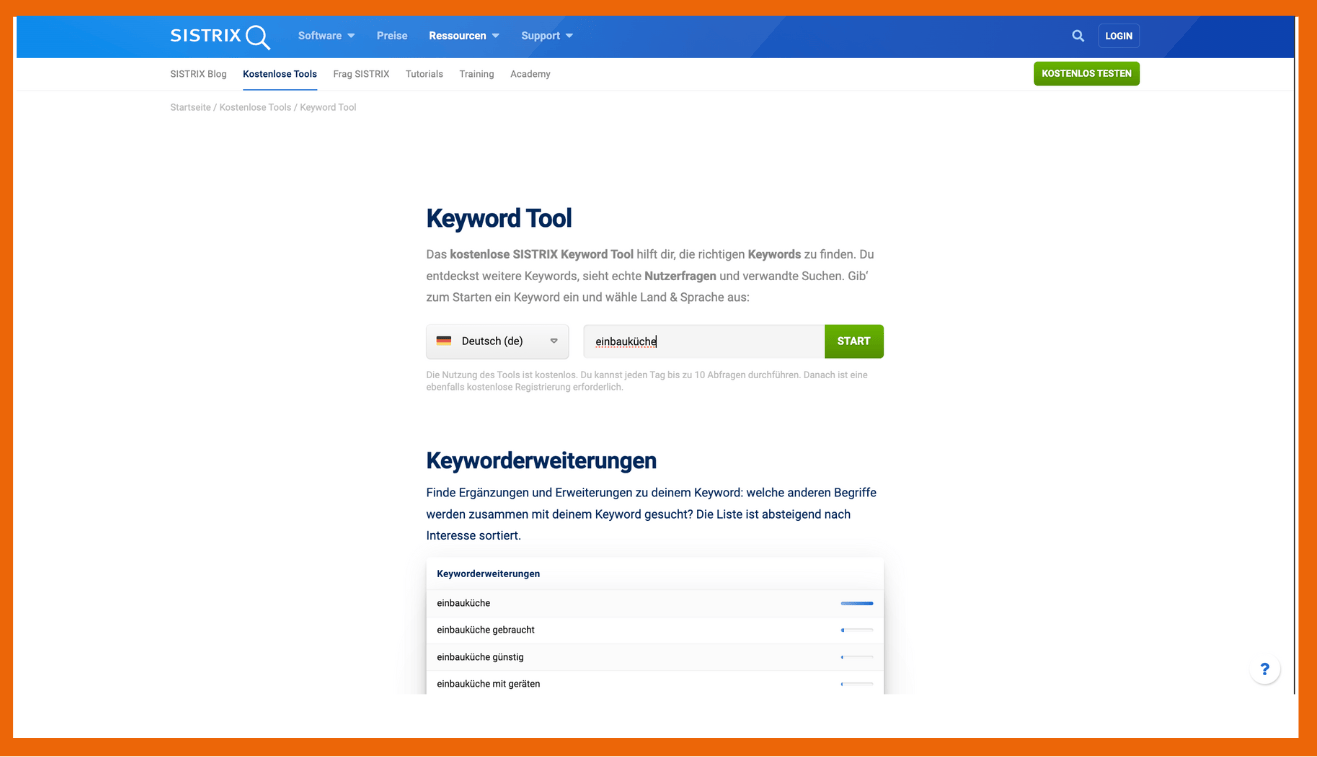This screenshot has height=757, width=1317.
Task: Open the Support dropdown
Action: coord(546,36)
